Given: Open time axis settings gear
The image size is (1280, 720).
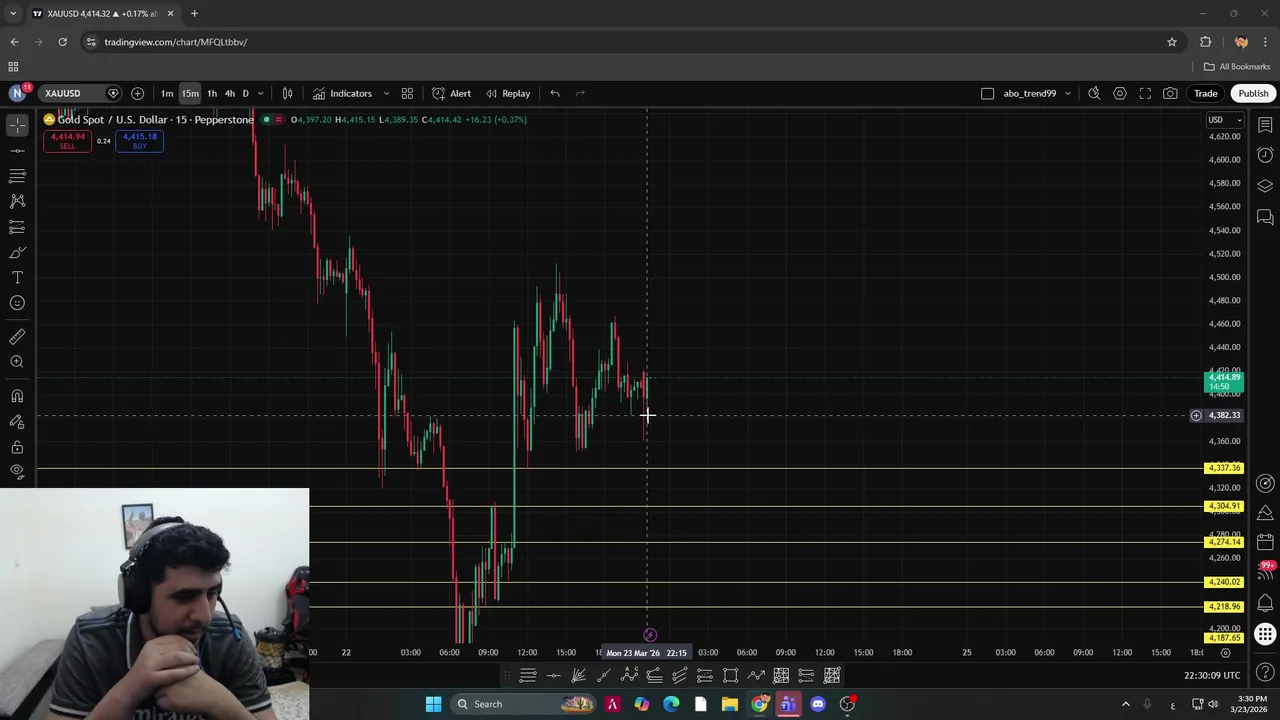Looking at the screenshot, I should click(x=1225, y=652).
